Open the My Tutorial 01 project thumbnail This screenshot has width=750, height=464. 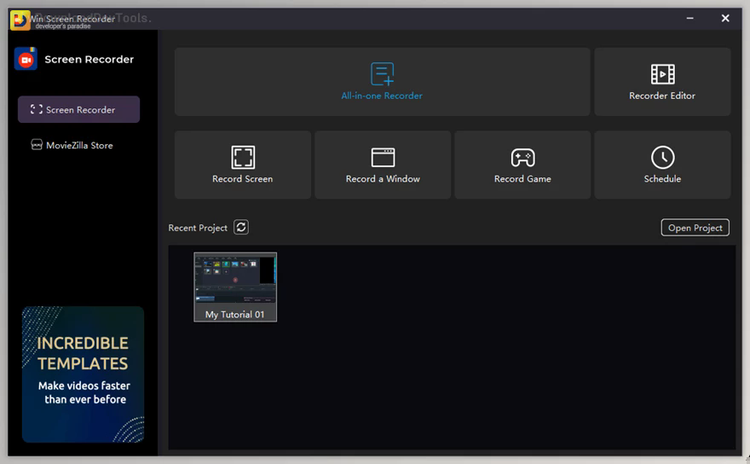[235, 287]
